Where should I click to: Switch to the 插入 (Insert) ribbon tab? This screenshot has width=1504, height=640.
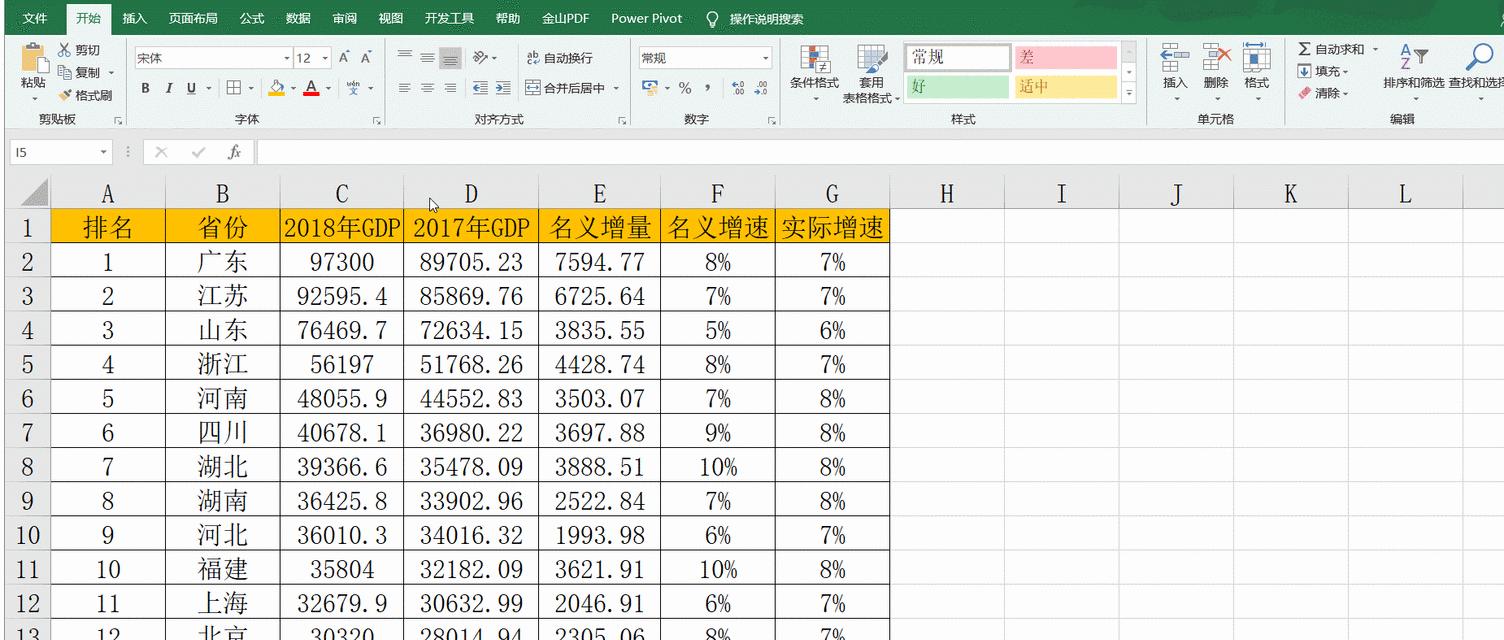(134, 18)
